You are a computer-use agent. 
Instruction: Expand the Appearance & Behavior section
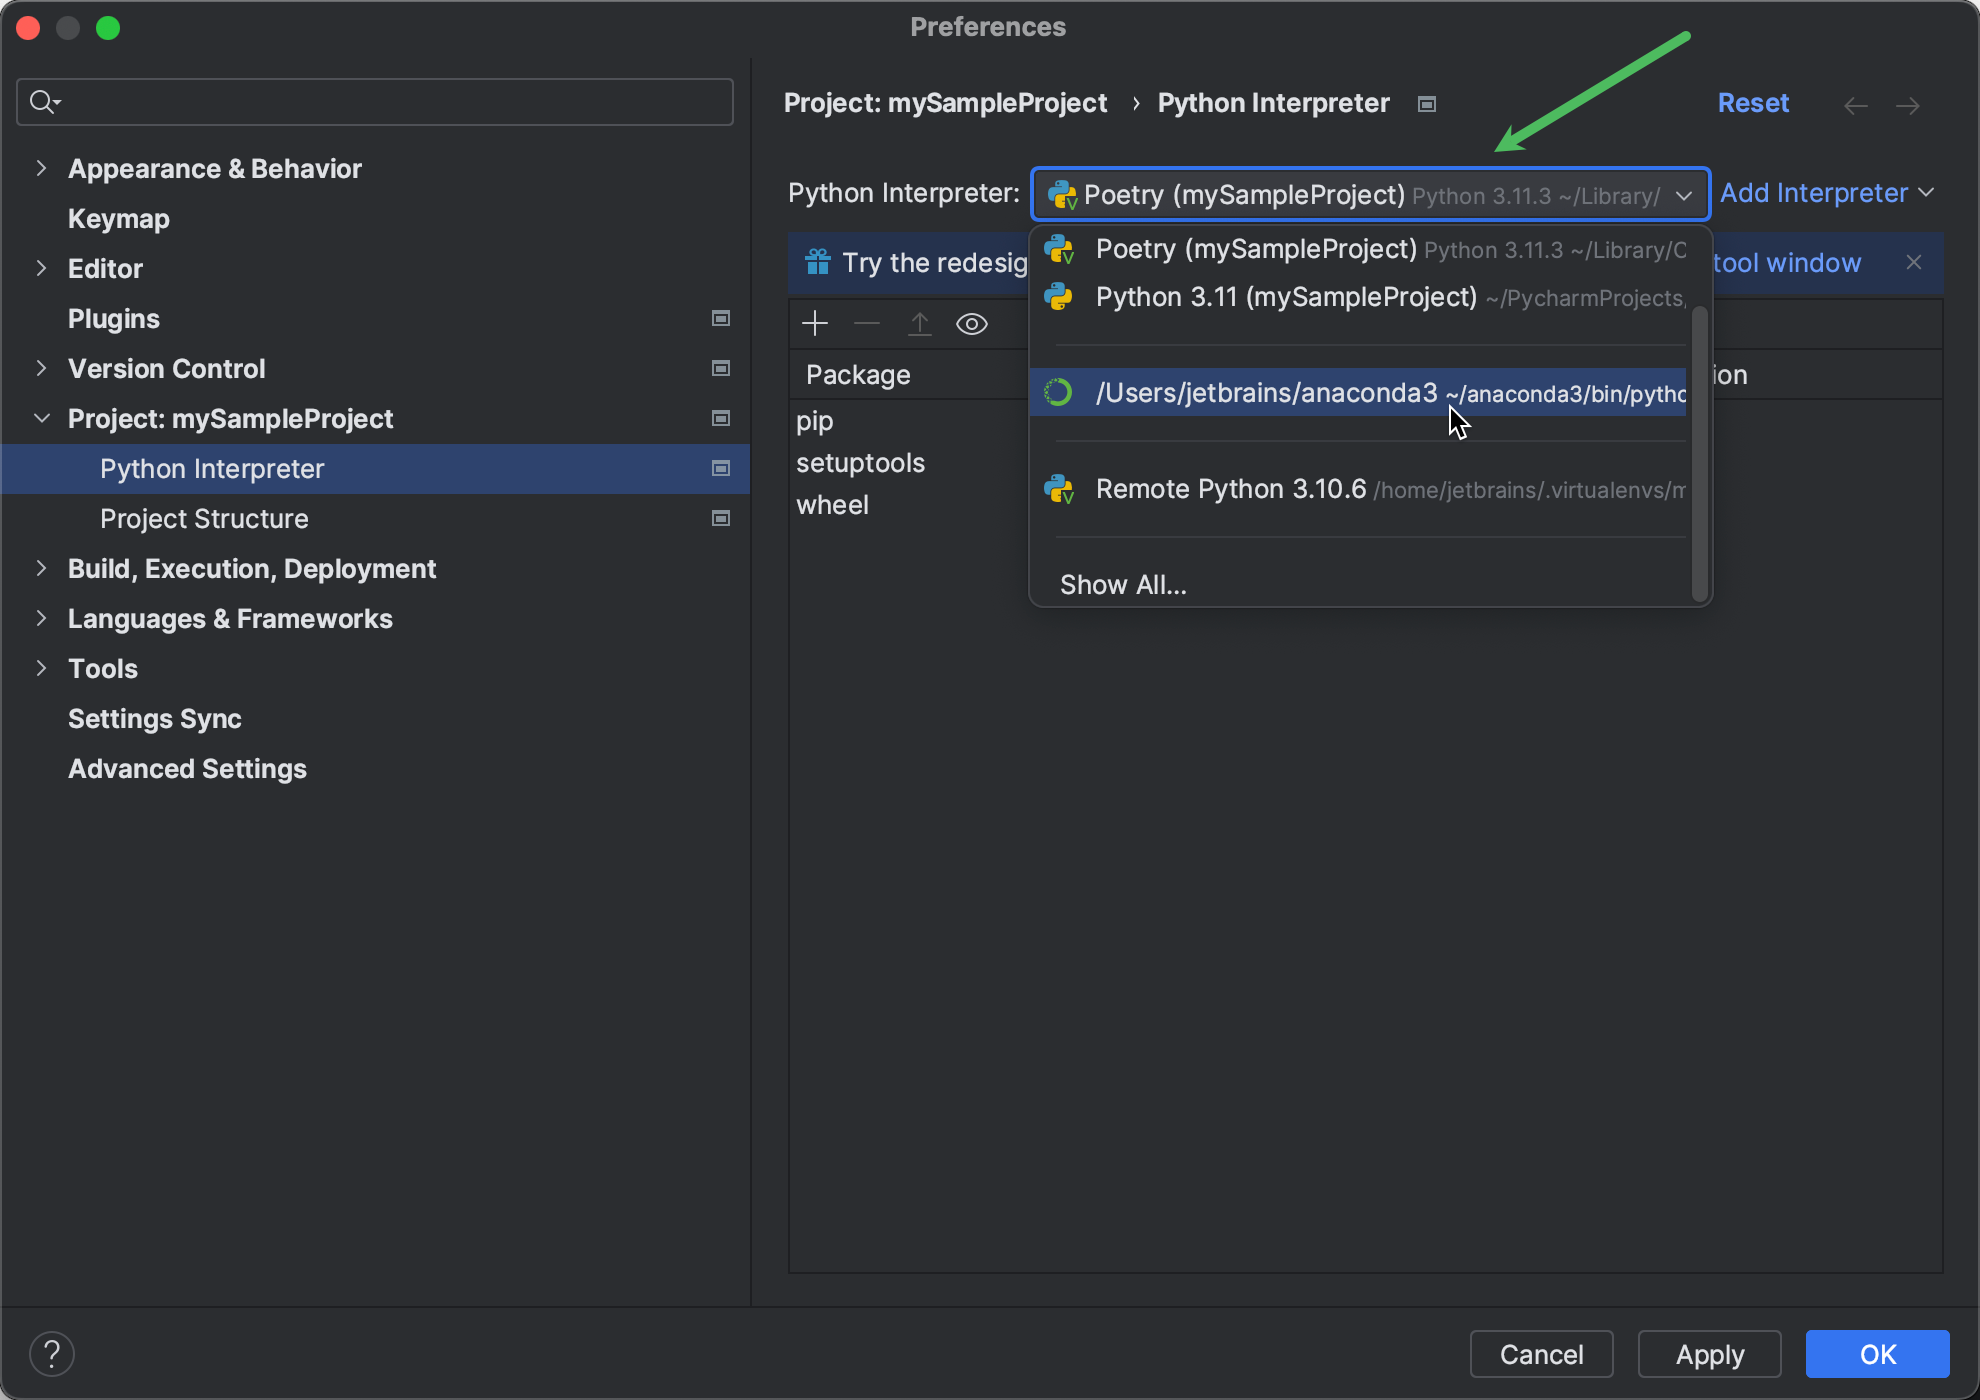coord(40,168)
